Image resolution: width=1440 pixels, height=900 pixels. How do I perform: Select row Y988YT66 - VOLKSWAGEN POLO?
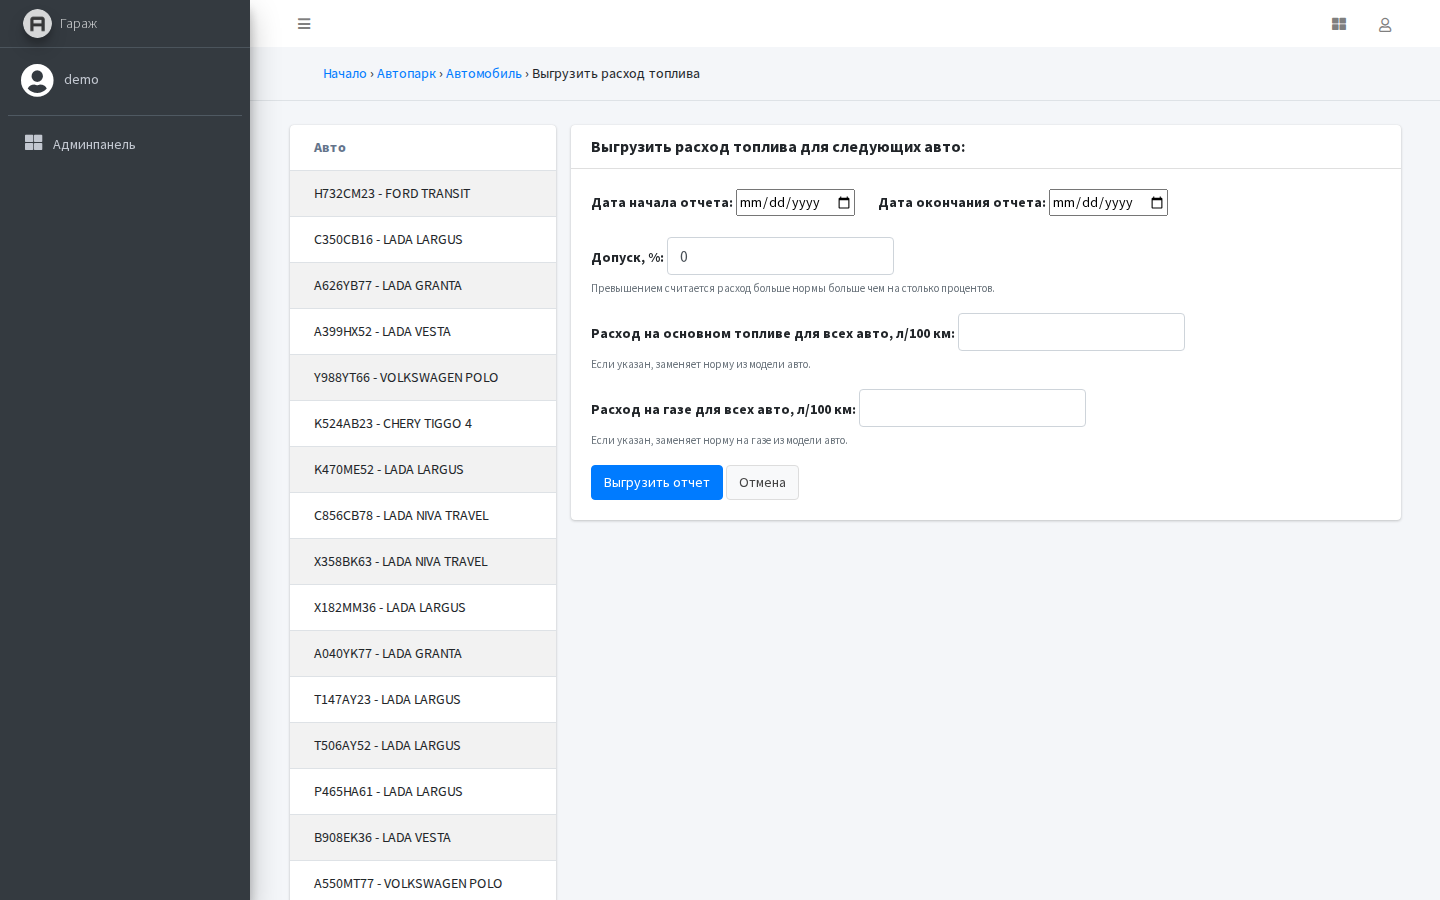pos(423,378)
